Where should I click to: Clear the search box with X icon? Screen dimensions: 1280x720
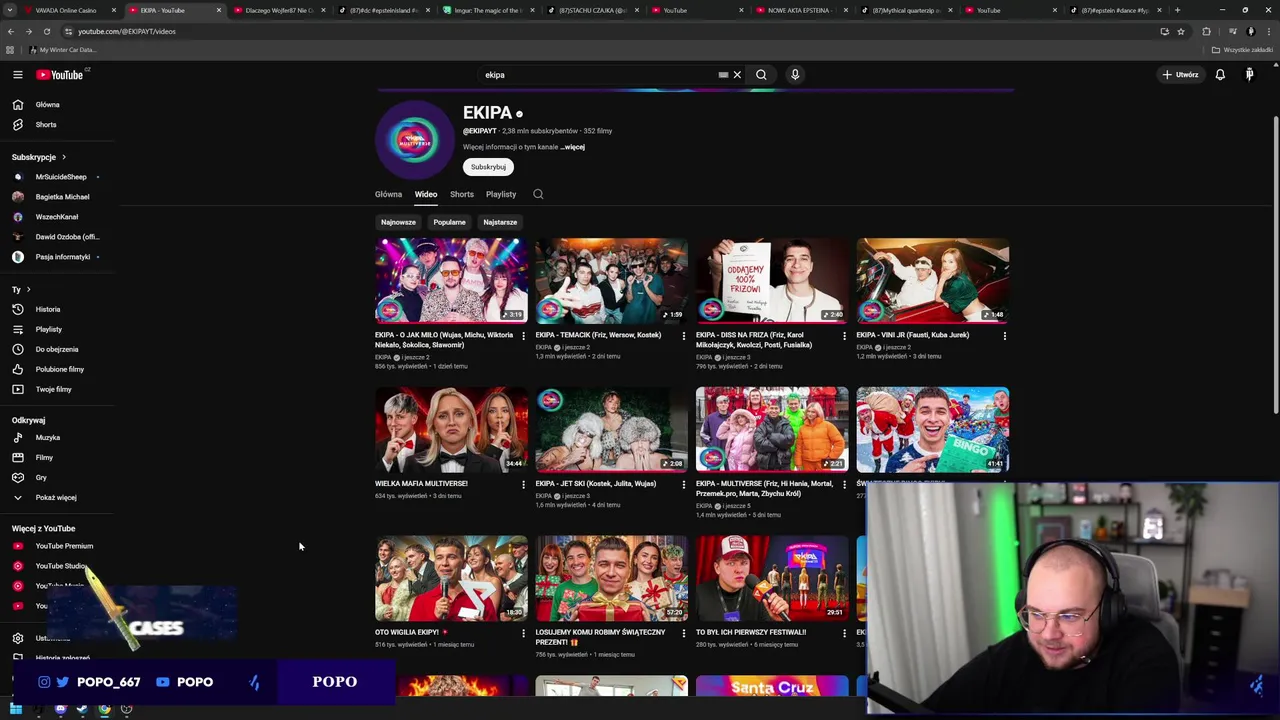click(737, 75)
